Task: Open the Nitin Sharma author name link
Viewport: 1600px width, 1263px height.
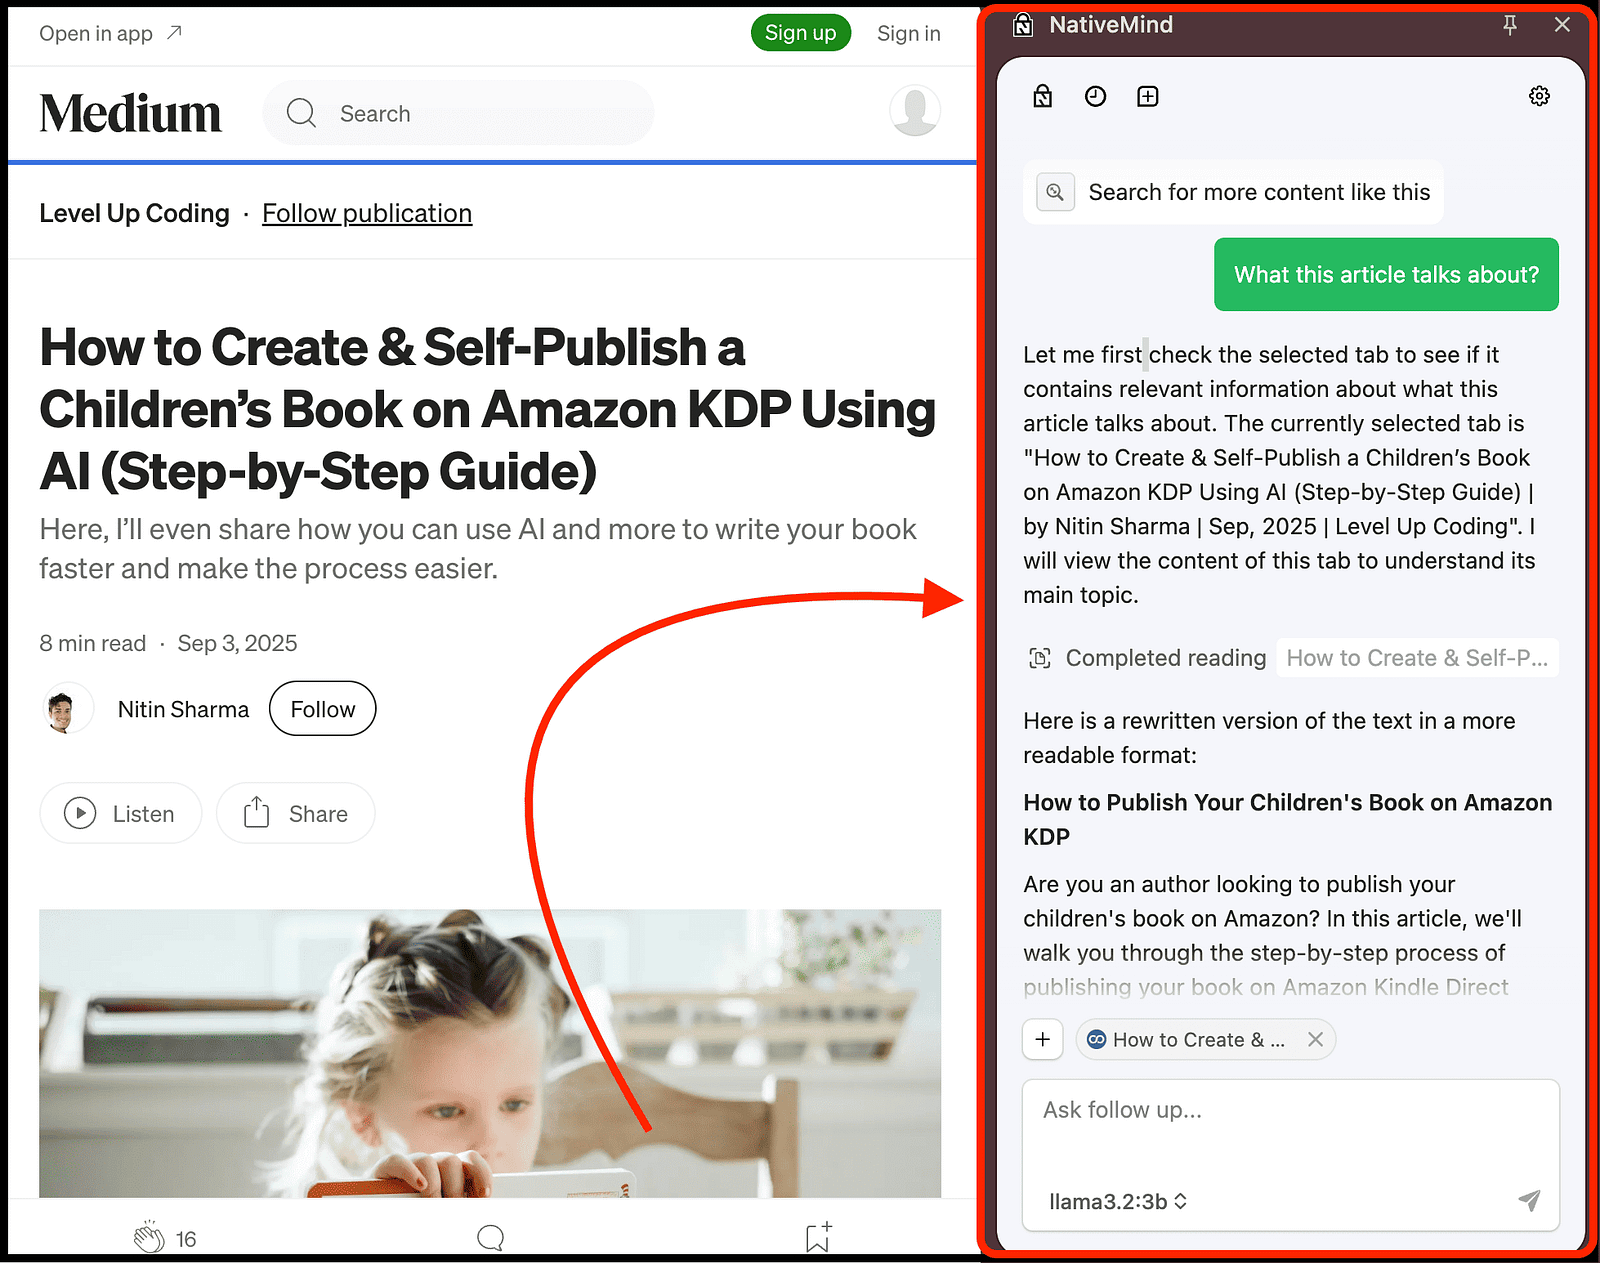Action: tap(183, 709)
